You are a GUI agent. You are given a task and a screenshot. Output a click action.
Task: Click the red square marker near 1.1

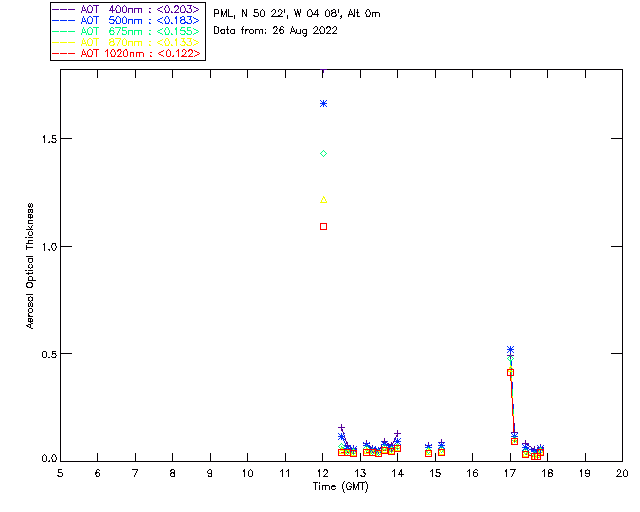(323, 226)
